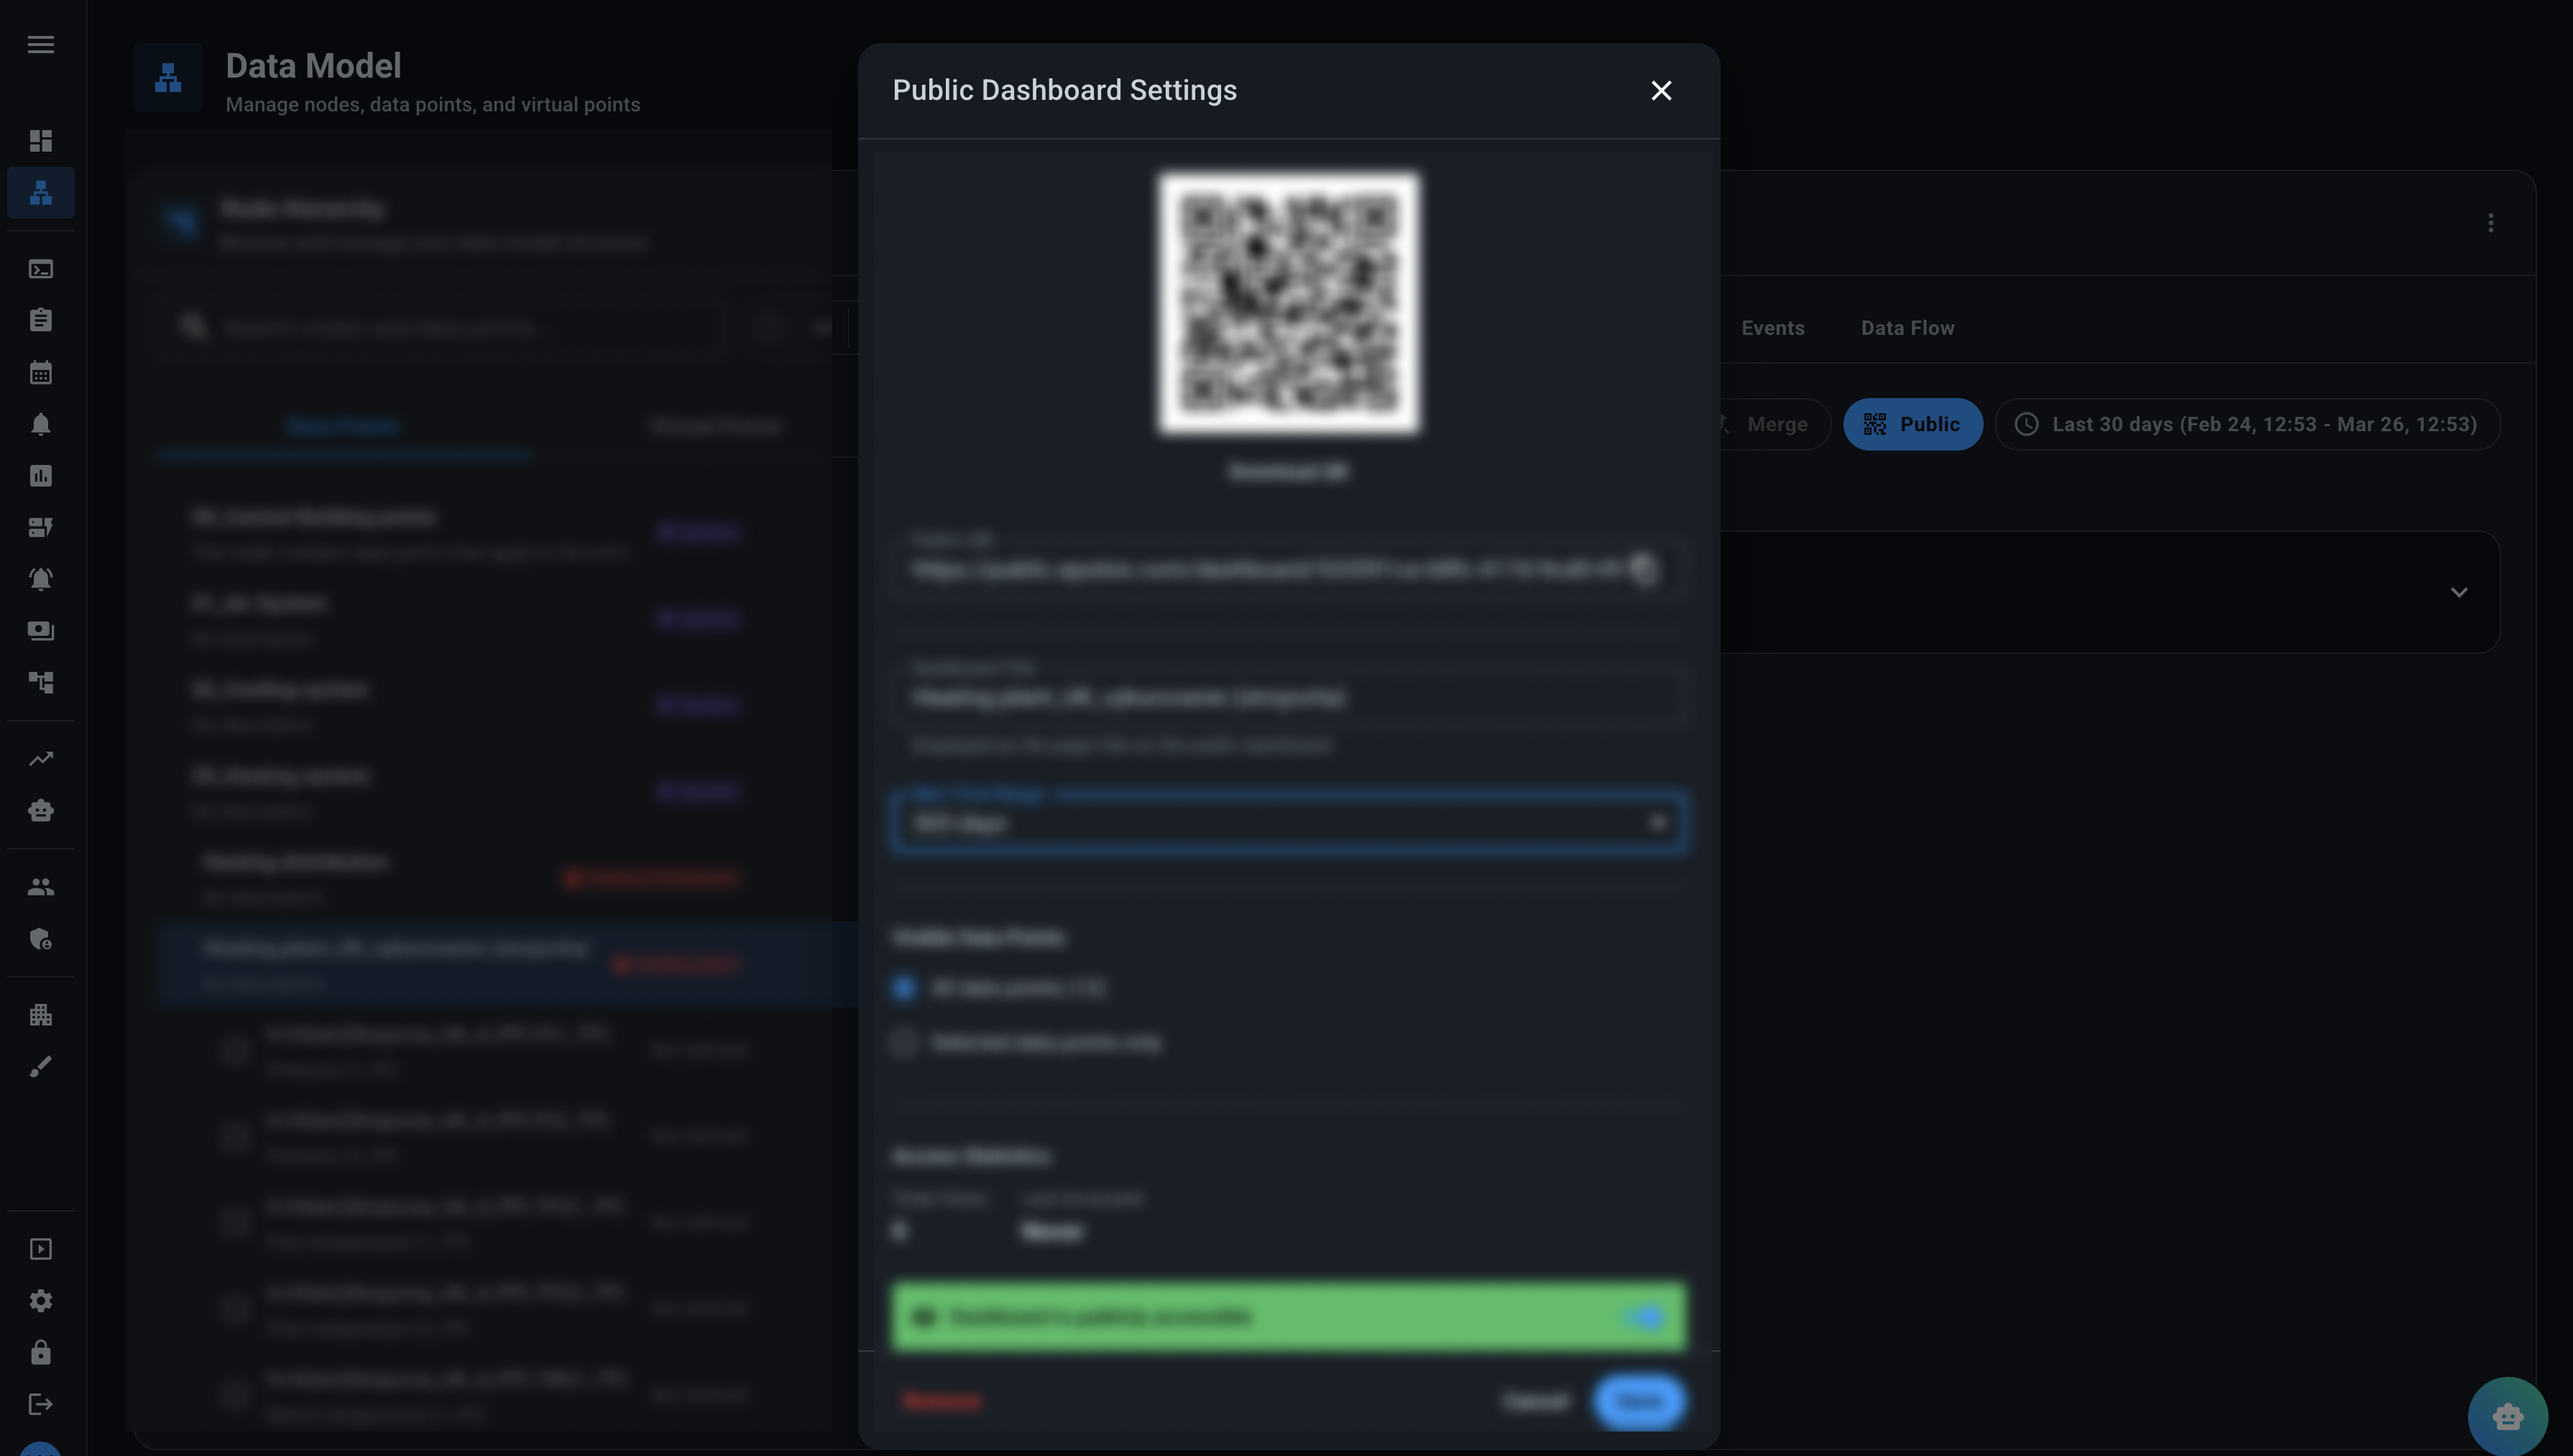Viewport: 2573px width, 1456px height.
Task: Switch to the Events tab
Action: [1772, 328]
